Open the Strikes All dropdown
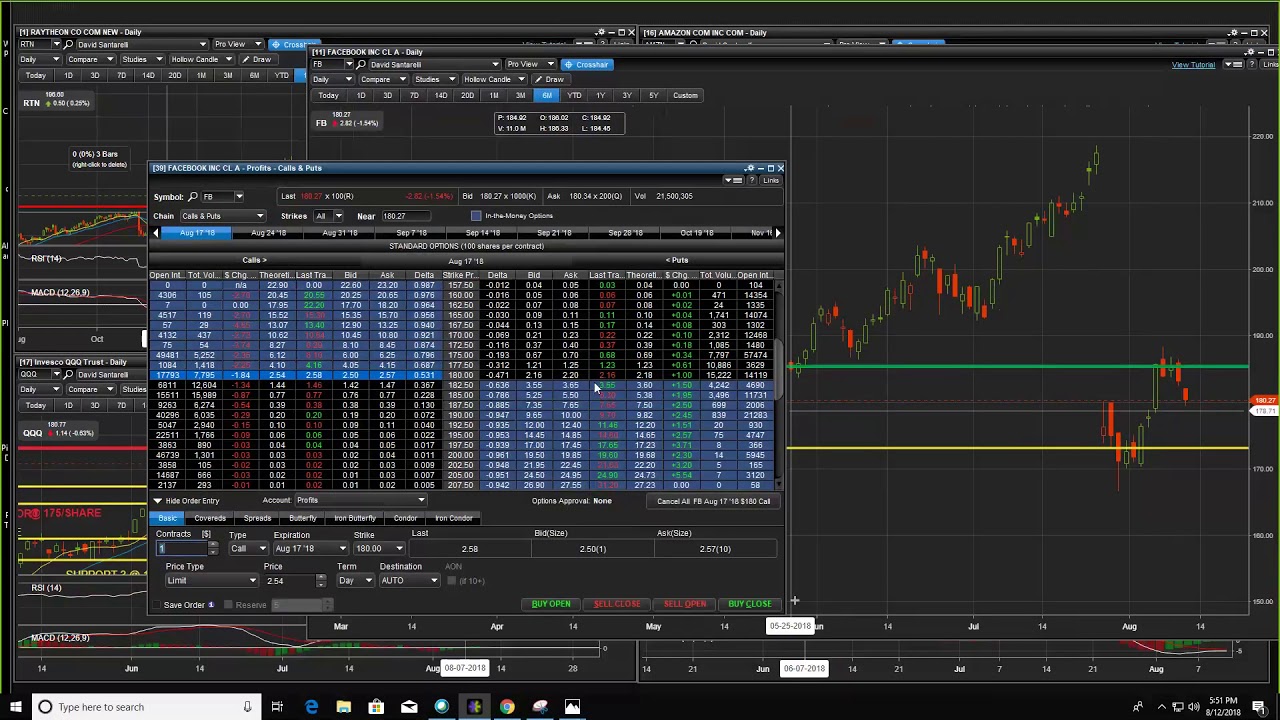This screenshot has width=1280, height=720. [x=327, y=216]
